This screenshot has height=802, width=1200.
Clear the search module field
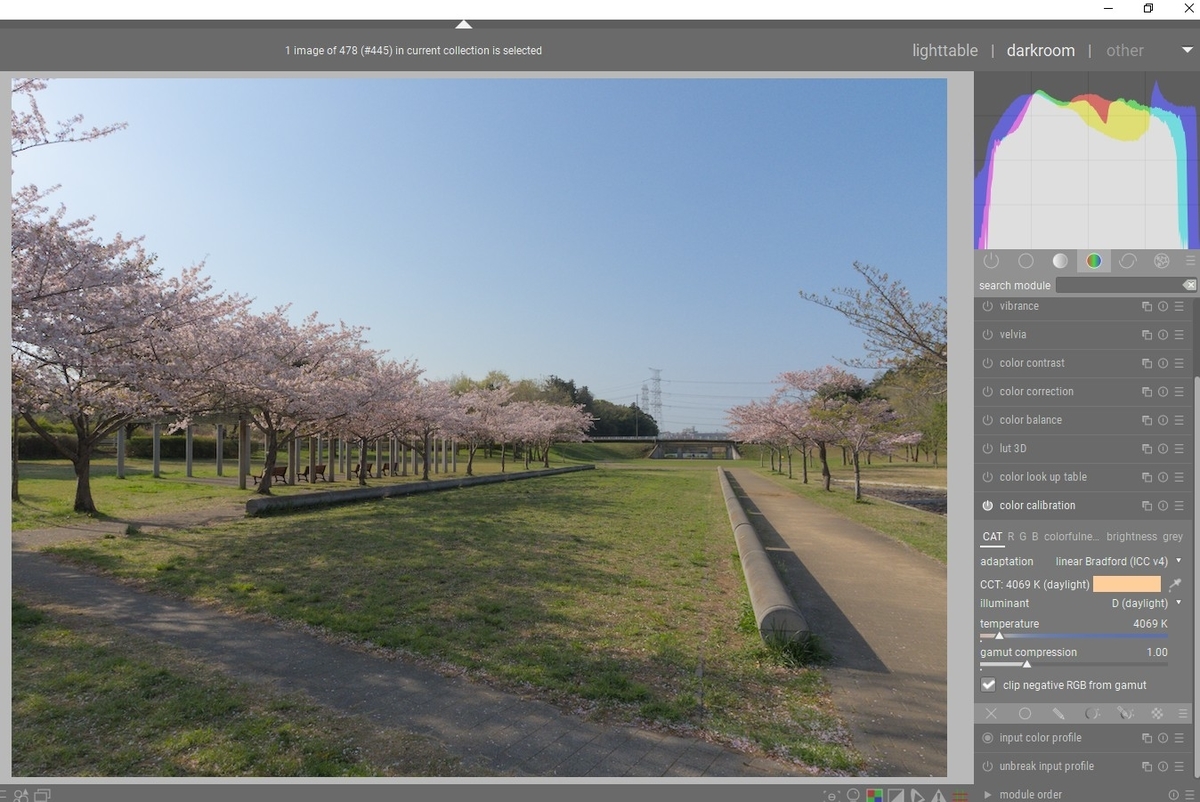[1188, 285]
